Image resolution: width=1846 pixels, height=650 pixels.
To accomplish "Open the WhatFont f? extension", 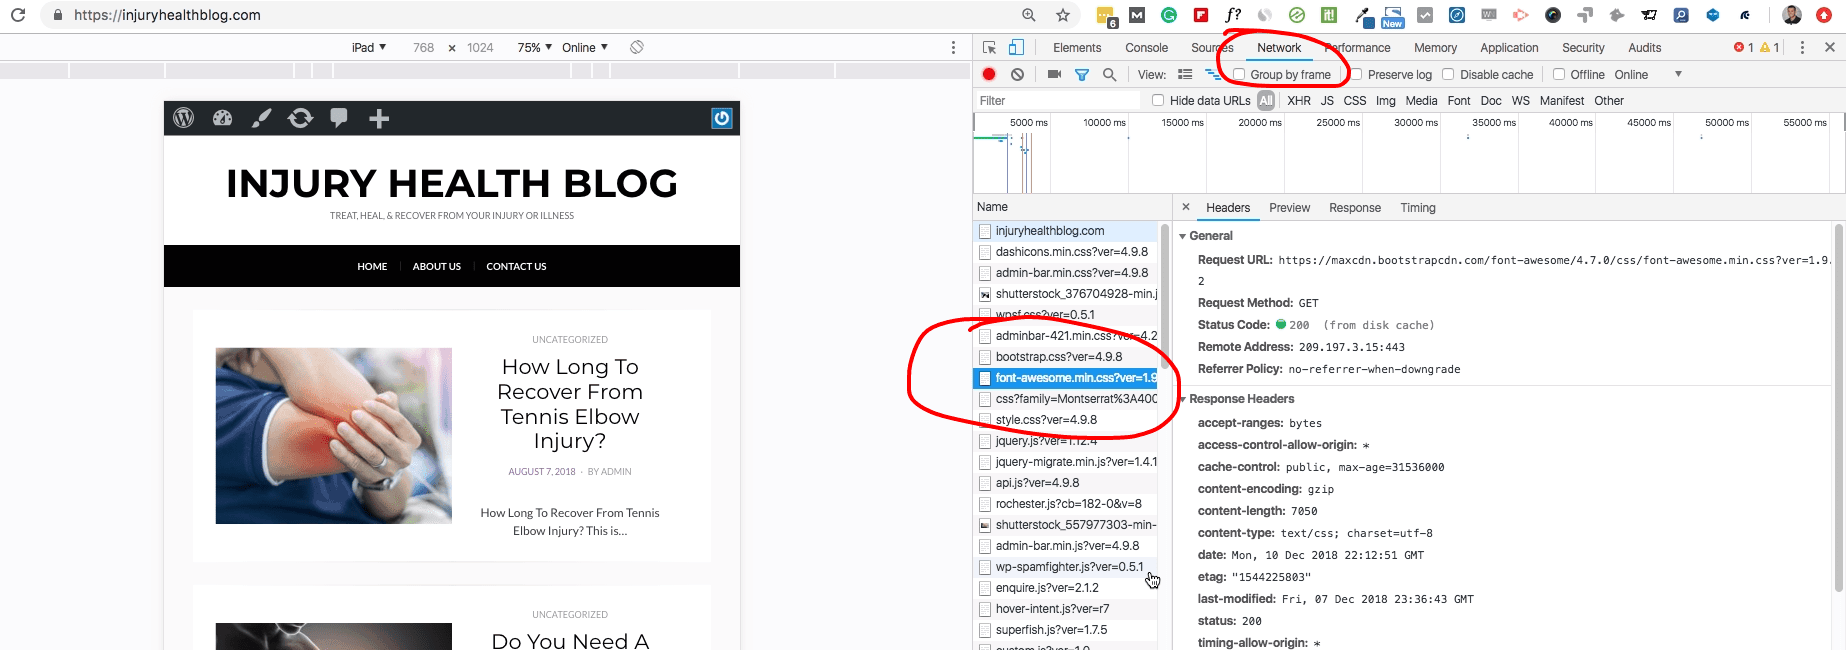I will [1233, 15].
